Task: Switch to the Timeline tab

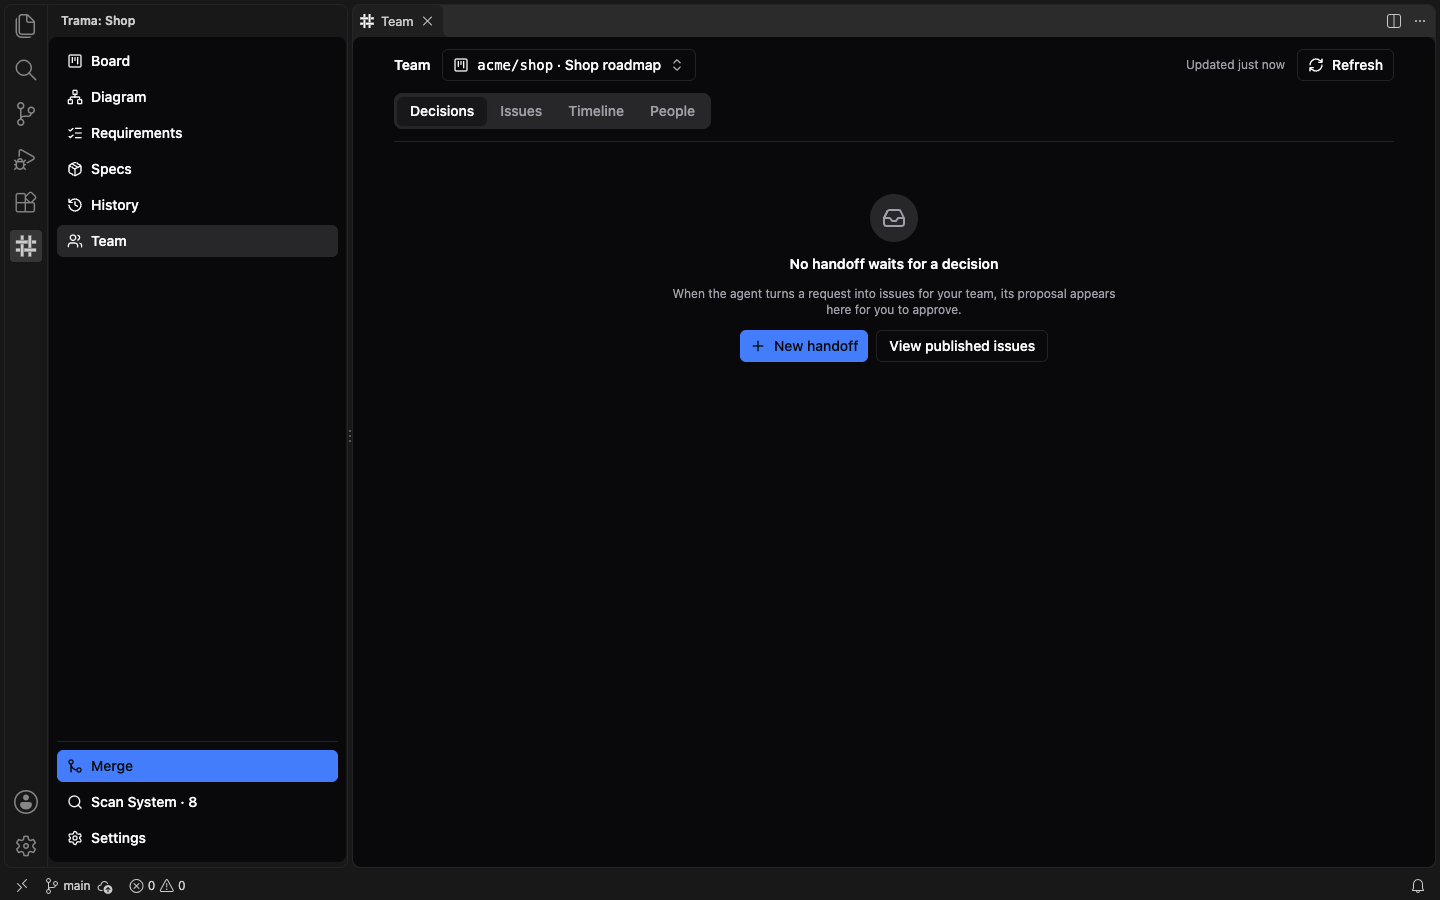Action: coord(596,111)
